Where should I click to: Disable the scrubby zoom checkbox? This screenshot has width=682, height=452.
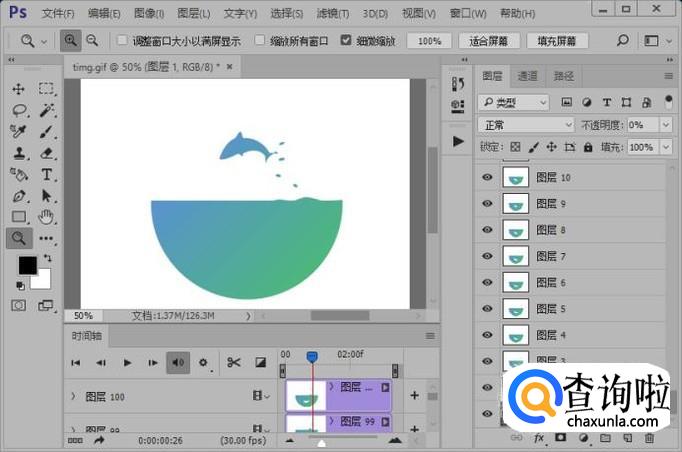point(346,41)
